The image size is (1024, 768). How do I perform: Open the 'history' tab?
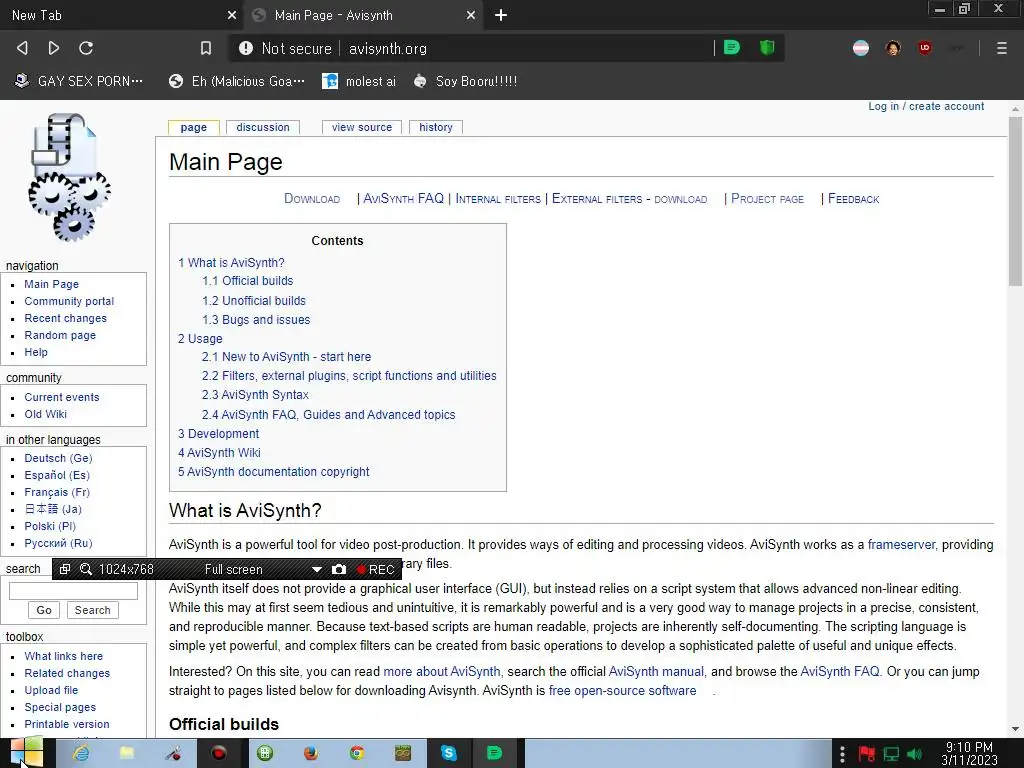[436, 127]
